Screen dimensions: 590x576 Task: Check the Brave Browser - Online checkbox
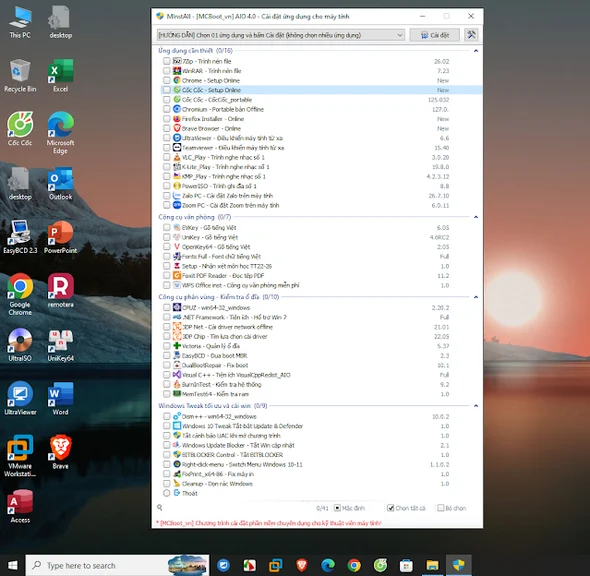[x=167, y=128]
